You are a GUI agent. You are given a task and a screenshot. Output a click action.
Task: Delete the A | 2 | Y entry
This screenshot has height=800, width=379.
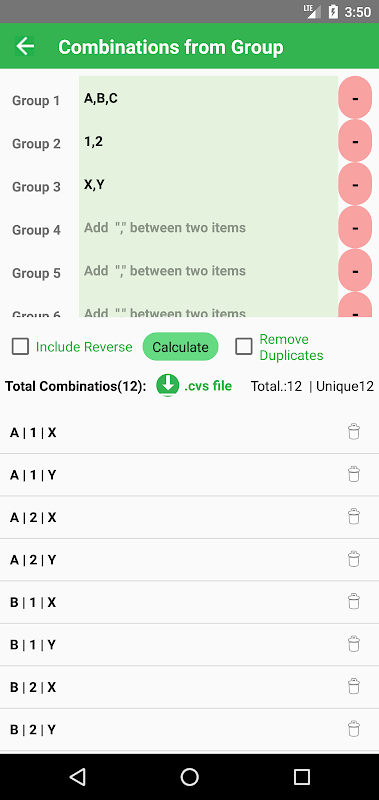point(353,560)
